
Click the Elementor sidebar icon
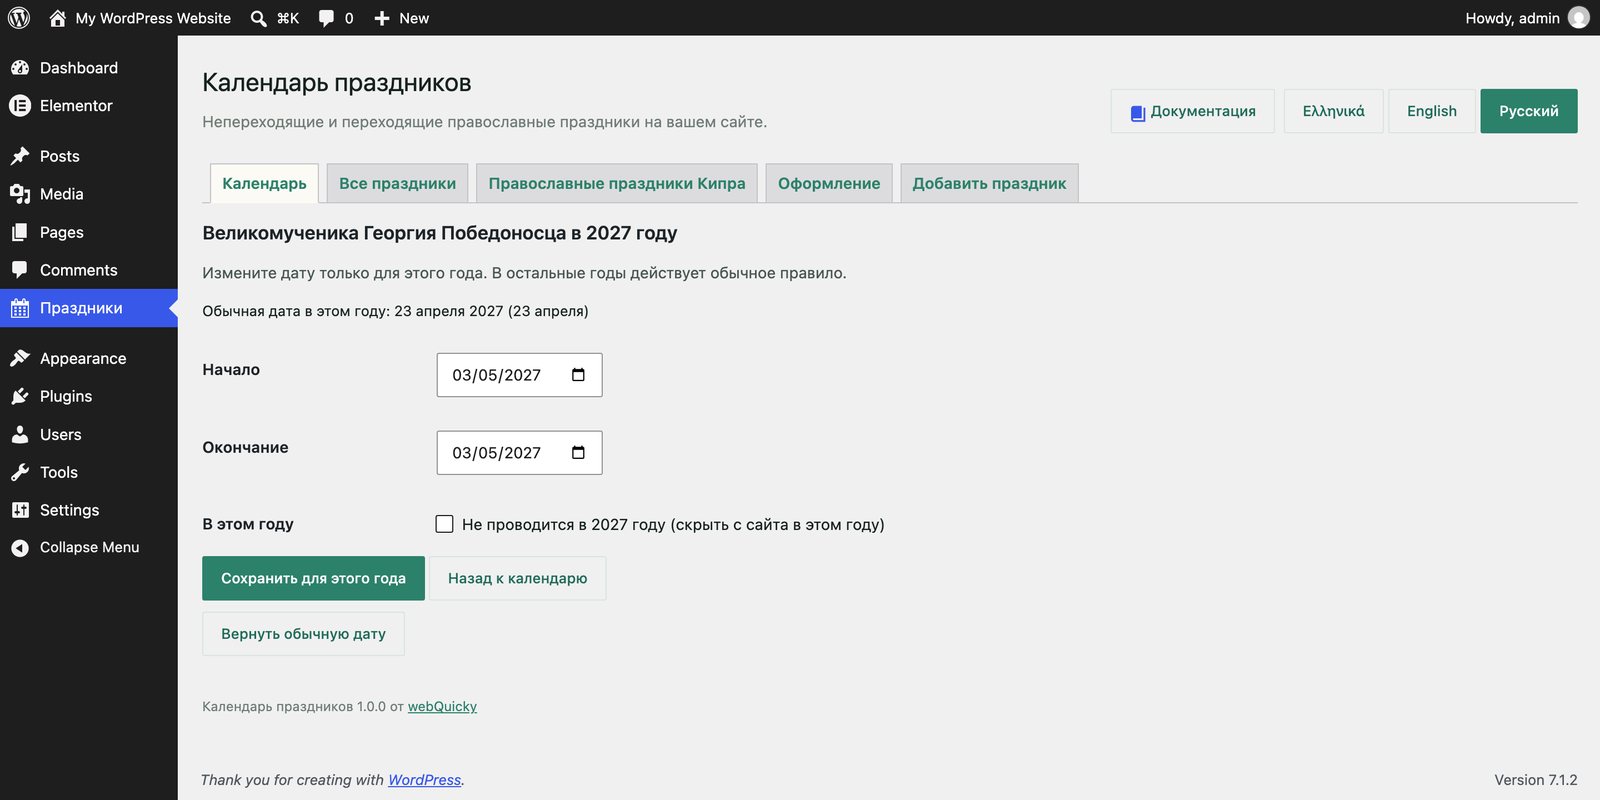(20, 105)
